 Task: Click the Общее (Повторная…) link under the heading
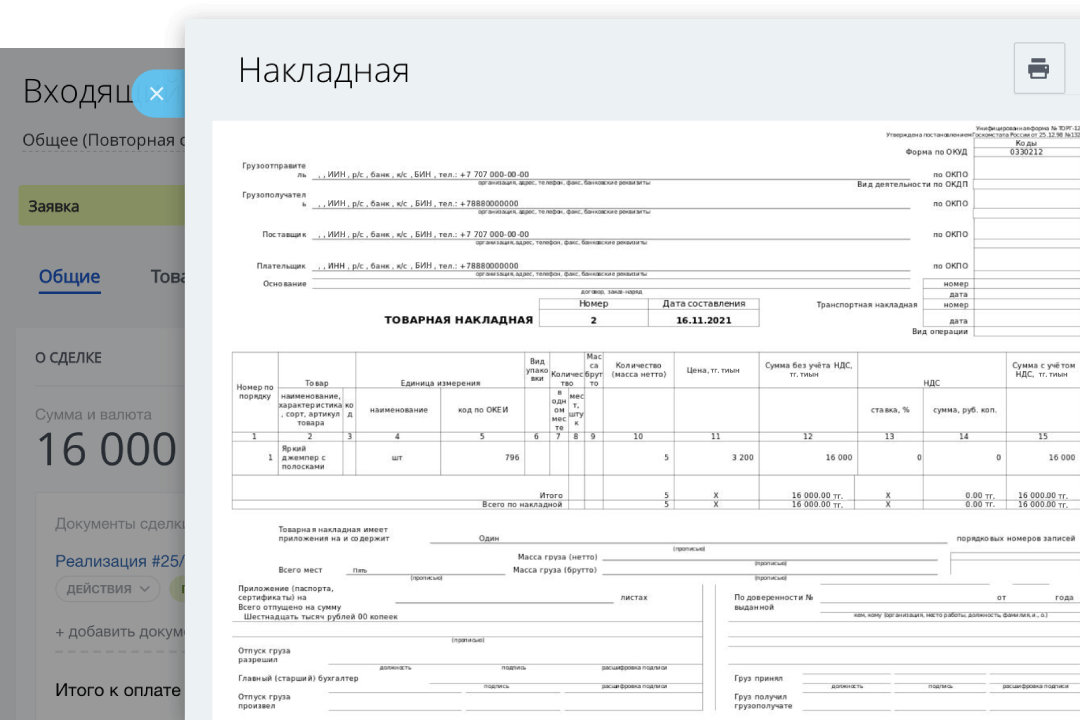tap(103, 140)
